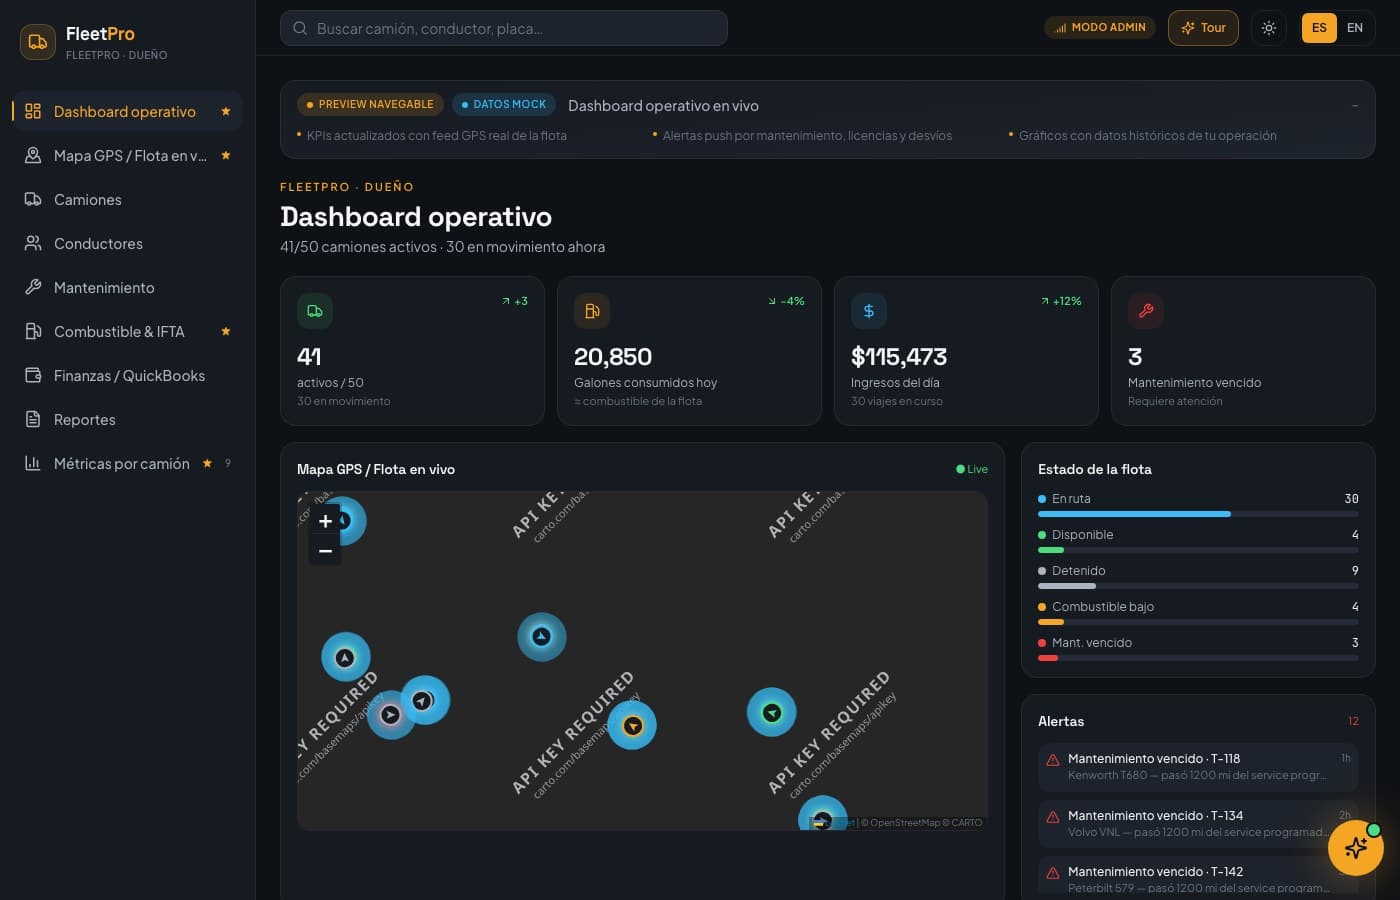The height and width of the screenshot is (900, 1400).
Task: Click the alerts count 12
Action: (x=1353, y=721)
